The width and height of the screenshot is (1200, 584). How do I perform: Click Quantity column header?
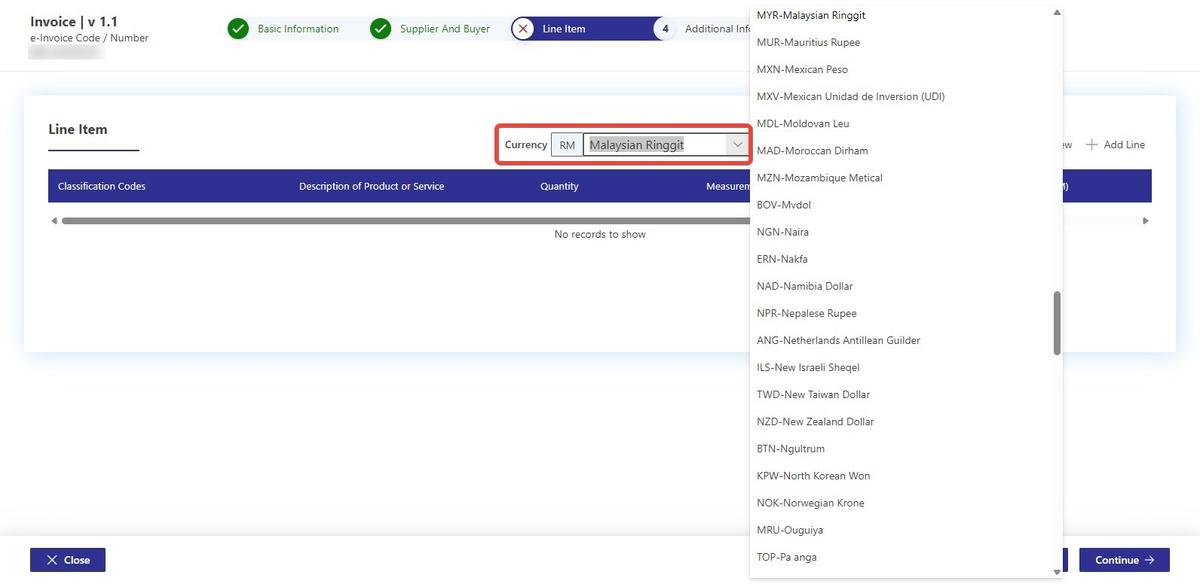560,186
